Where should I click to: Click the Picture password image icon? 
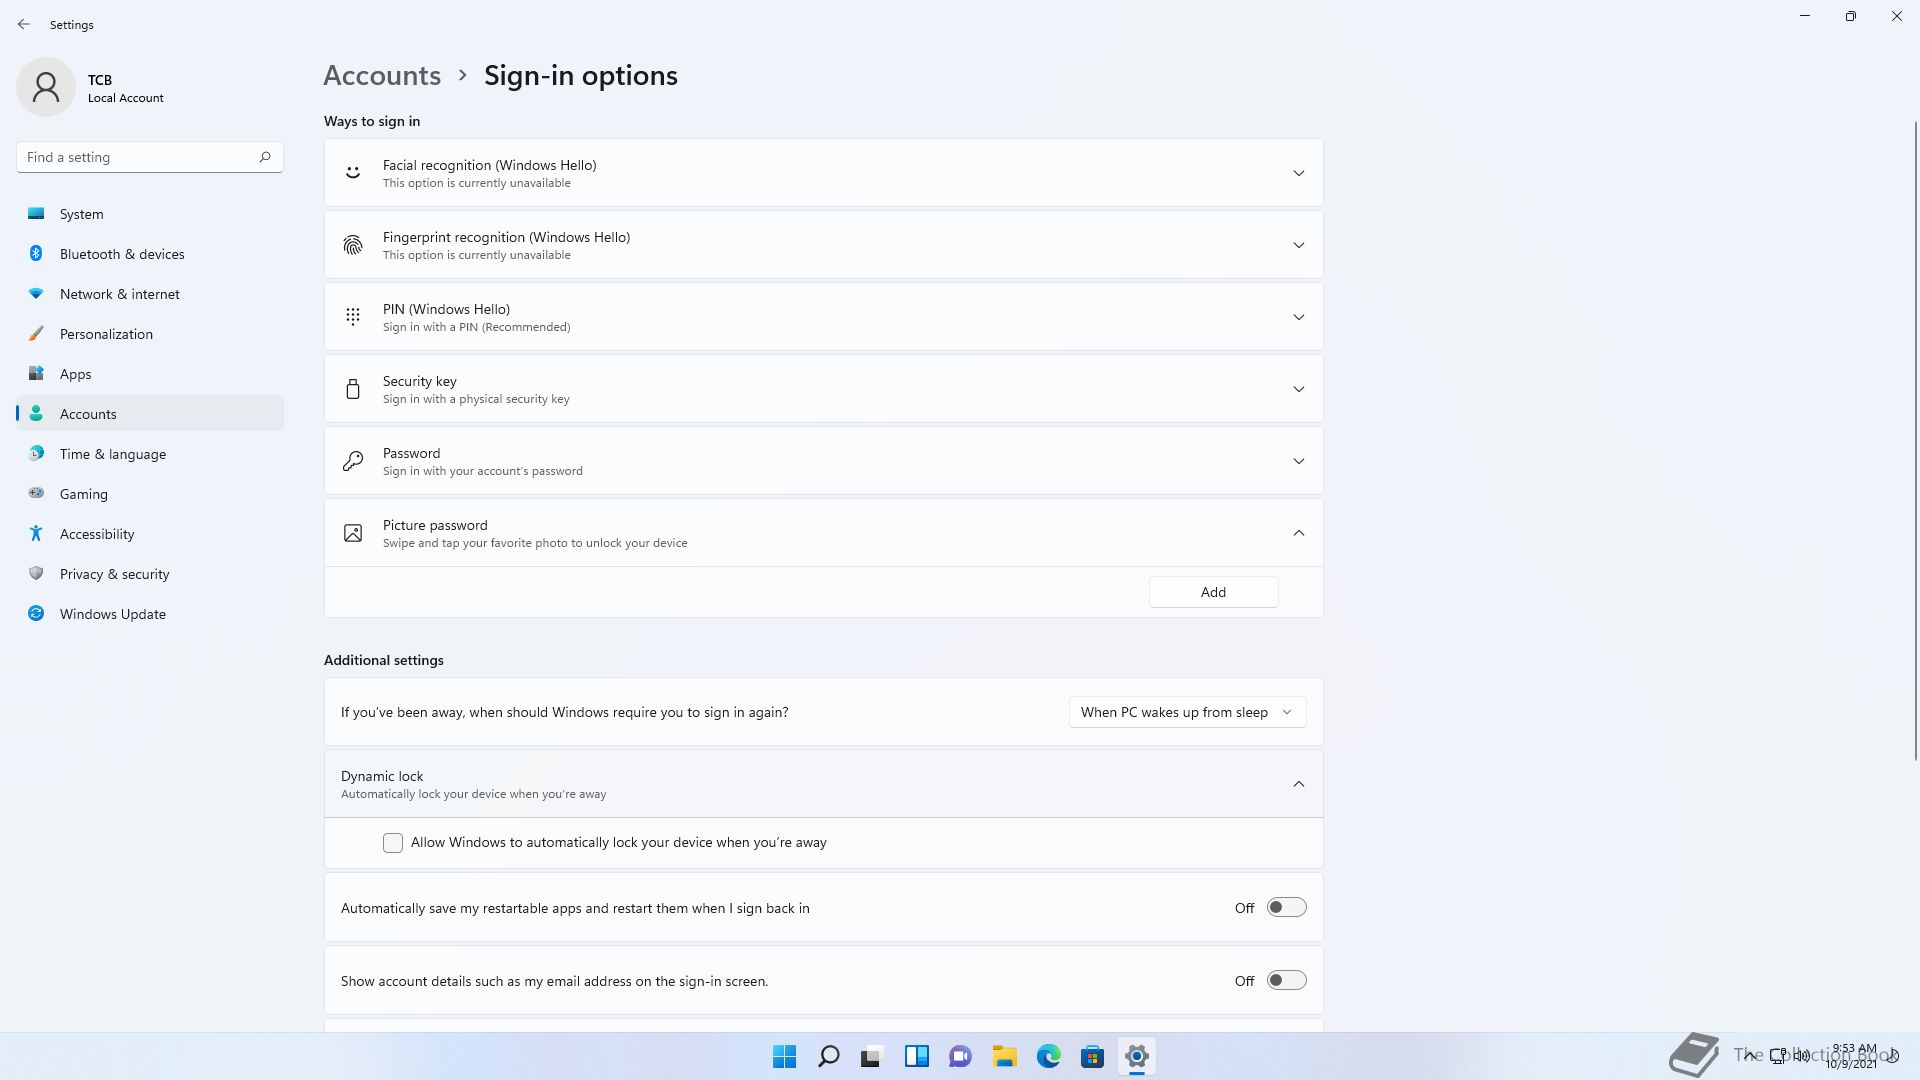point(353,533)
